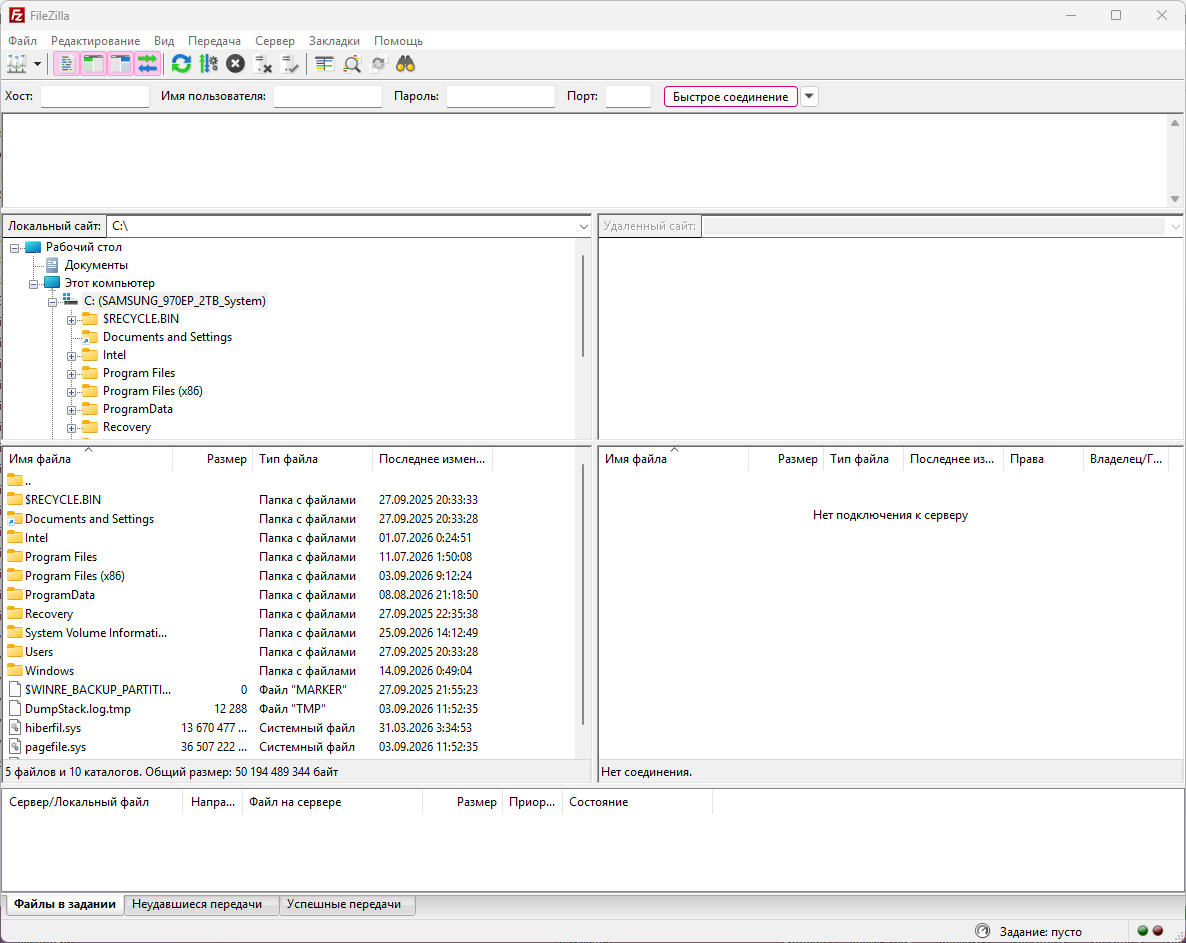
Task: Cancel current operation icon
Action: point(235,64)
